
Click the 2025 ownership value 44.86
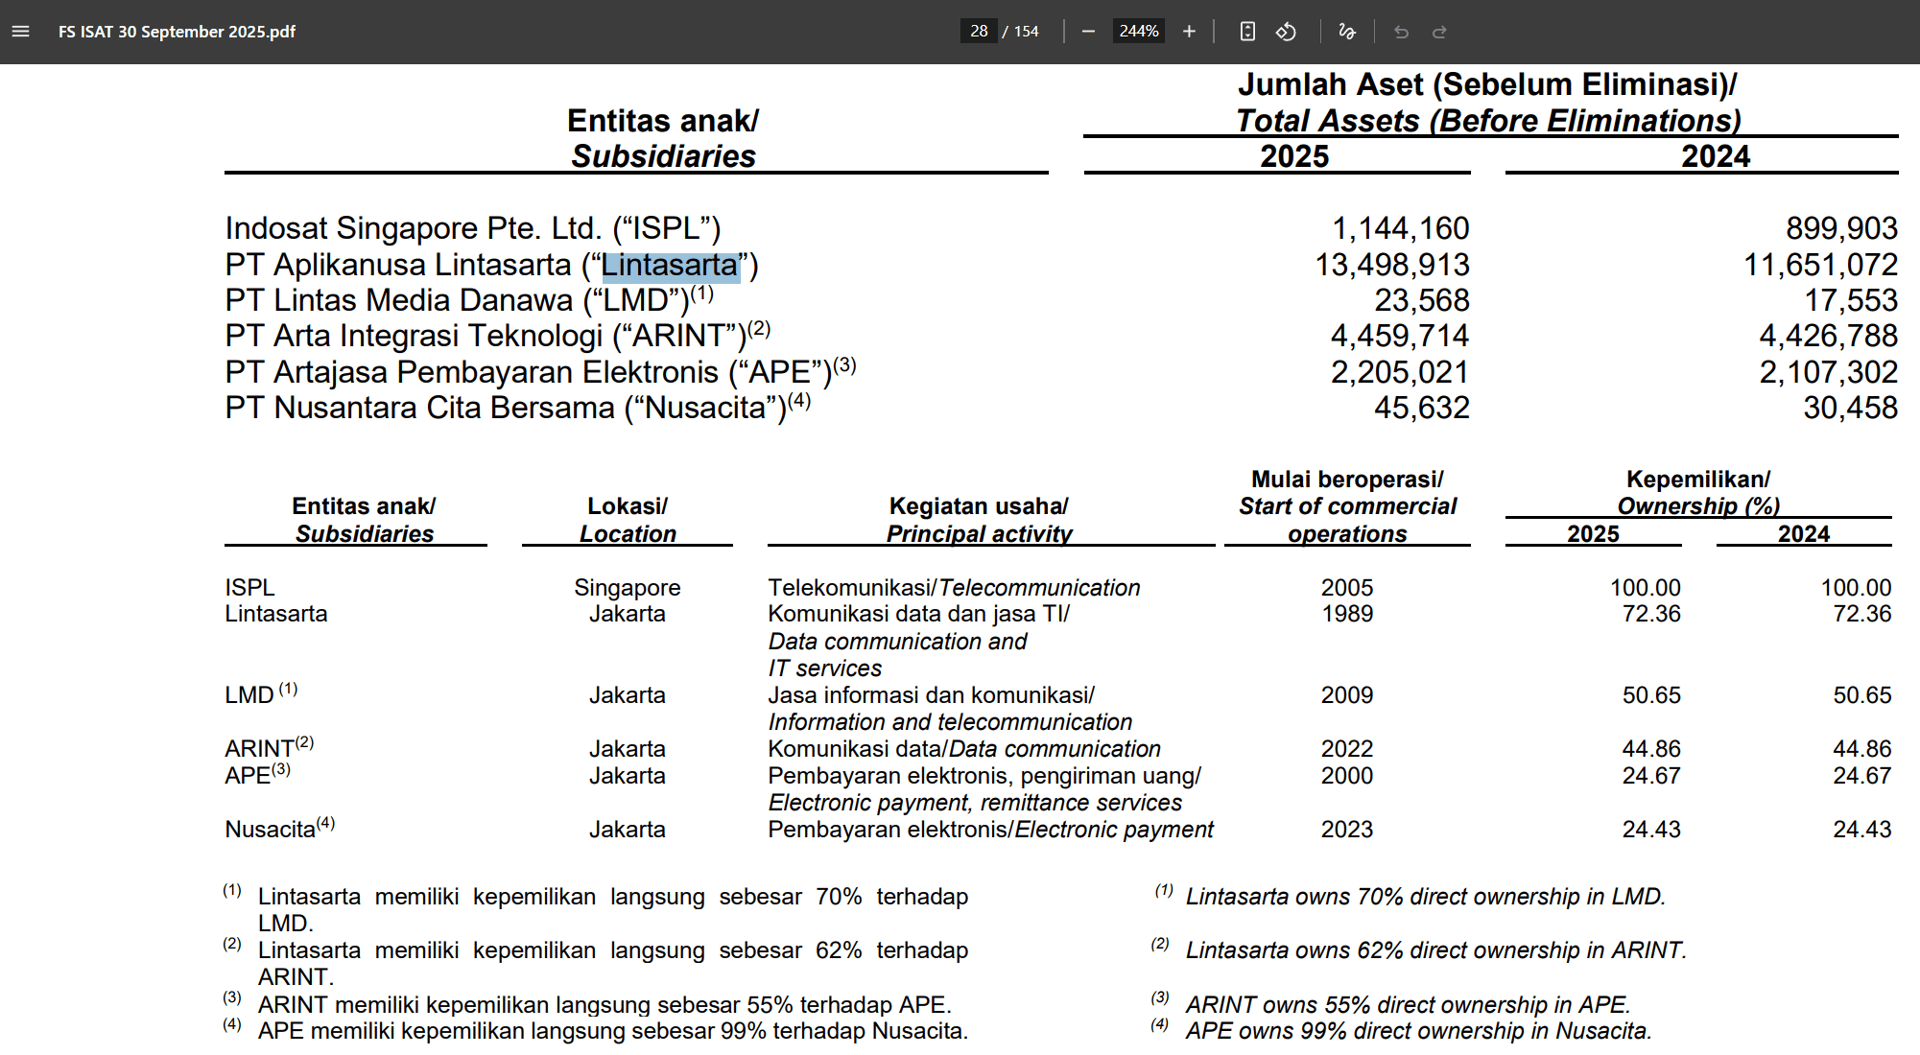[1651, 749]
